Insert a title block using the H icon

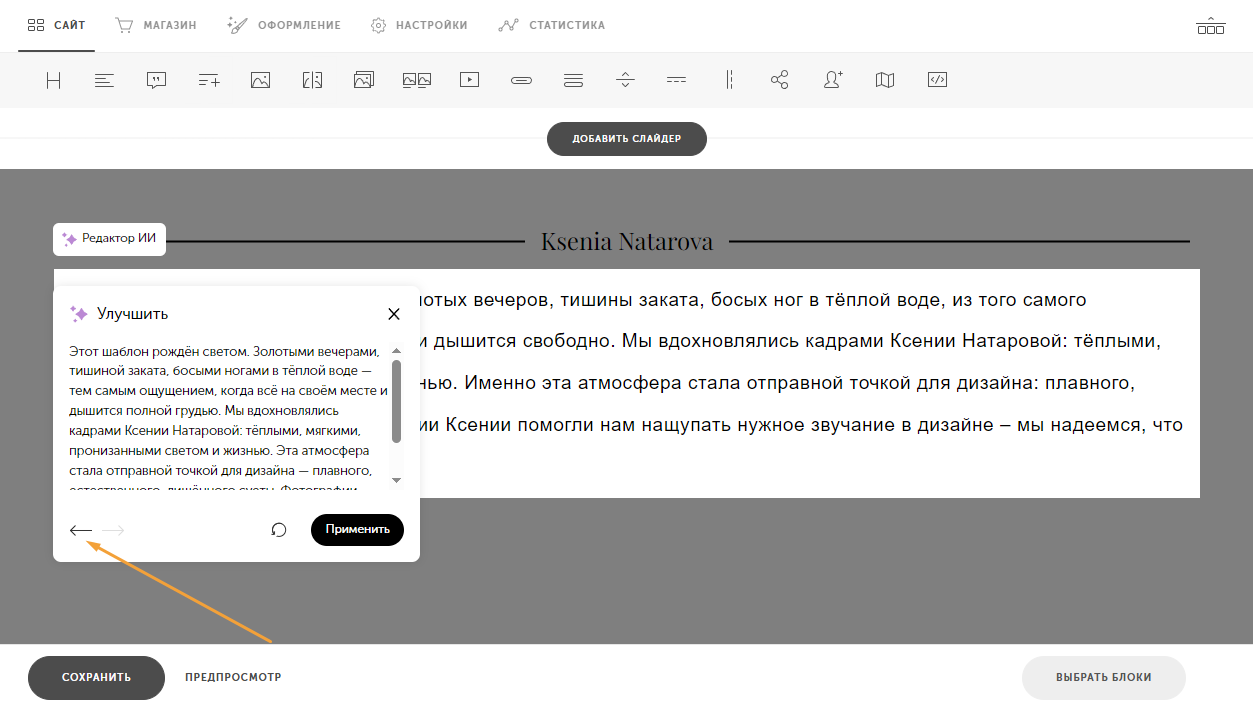(53, 79)
